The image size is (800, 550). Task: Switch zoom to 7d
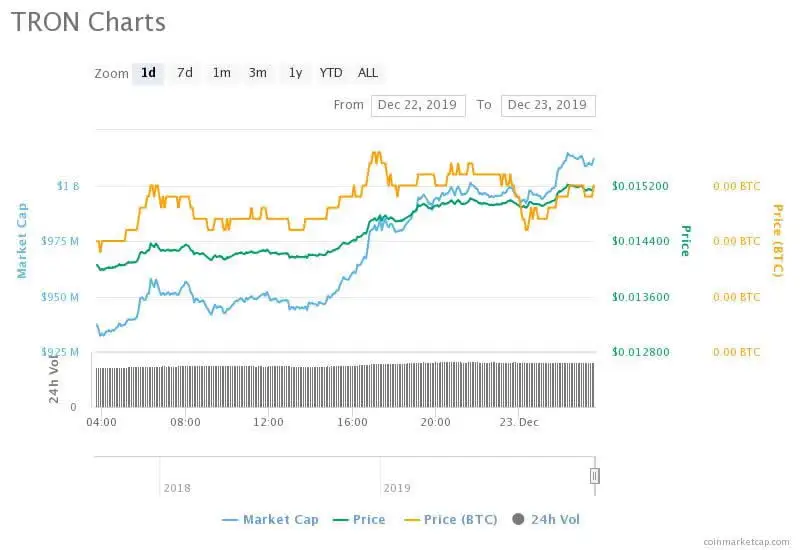click(x=185, y=73)
